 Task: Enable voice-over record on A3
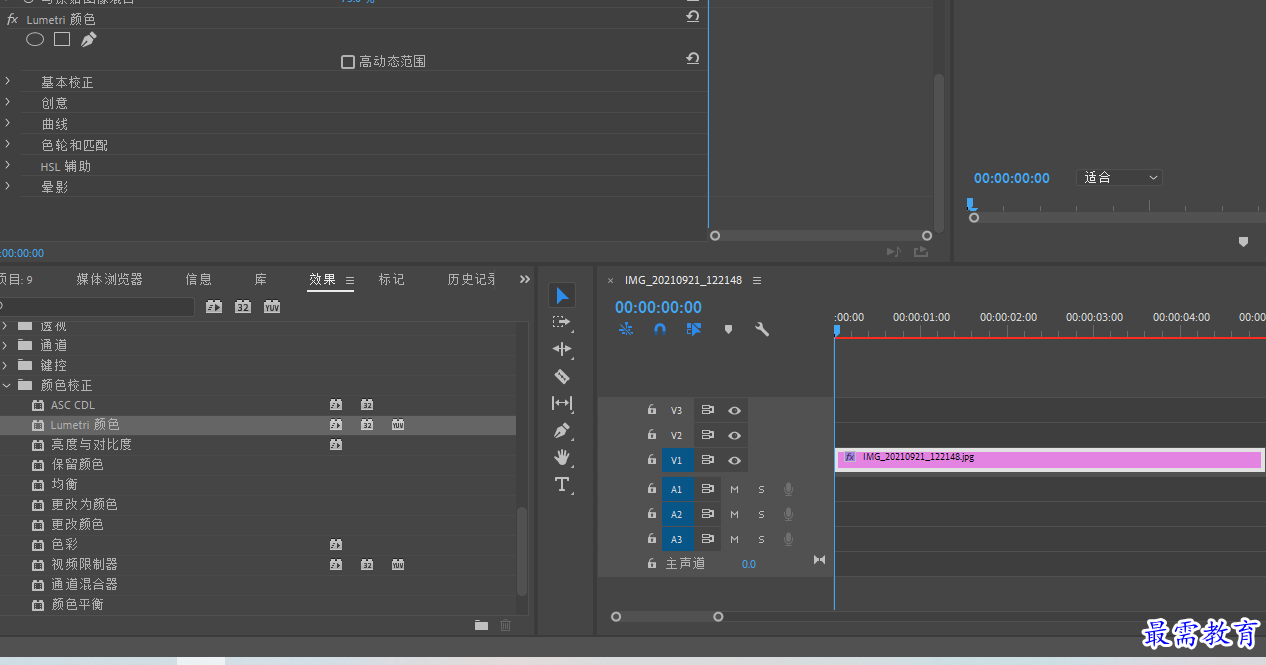click(788, 539)
